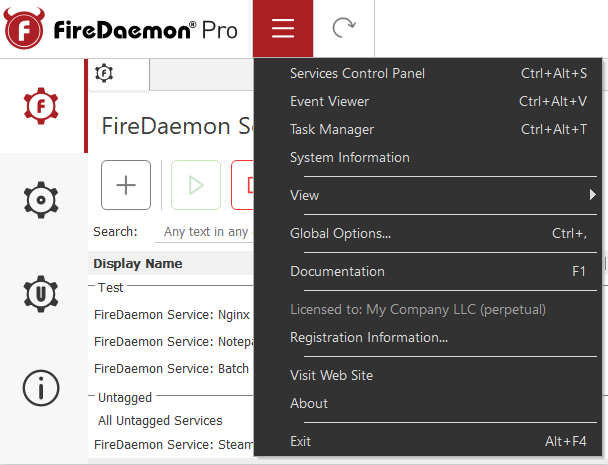Open the info circle sidebar icon
This screenshot has height=465, width=608.
pyautogui.click(x=41, y=388)
